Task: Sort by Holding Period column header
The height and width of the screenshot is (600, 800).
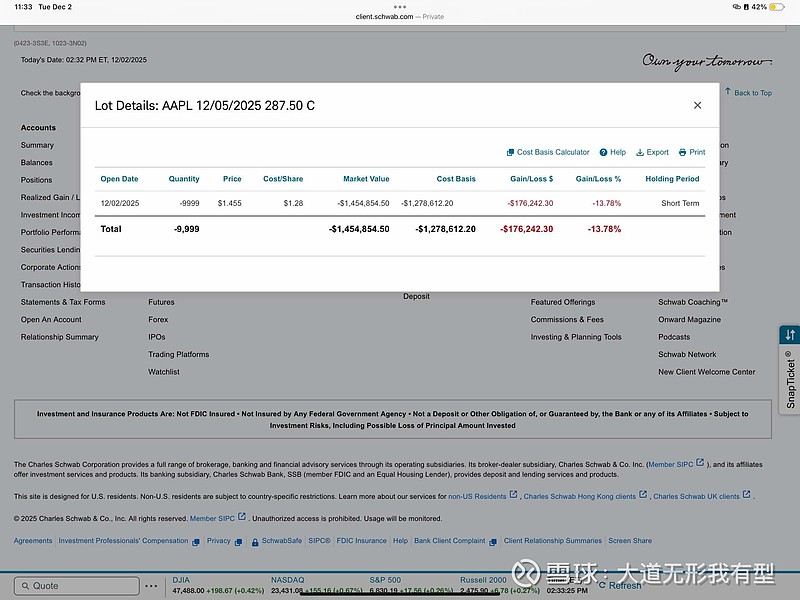Action: (672, 179)
